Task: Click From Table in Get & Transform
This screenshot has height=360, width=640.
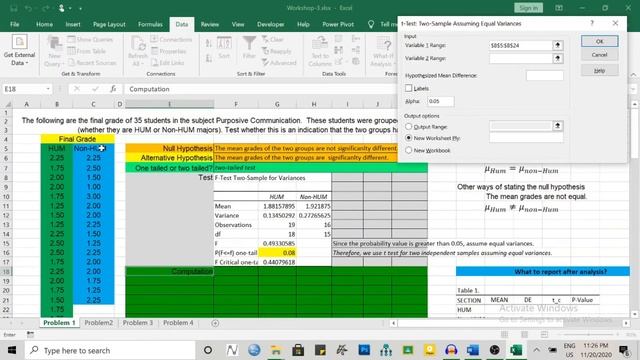Action: [x=87, y=51]
